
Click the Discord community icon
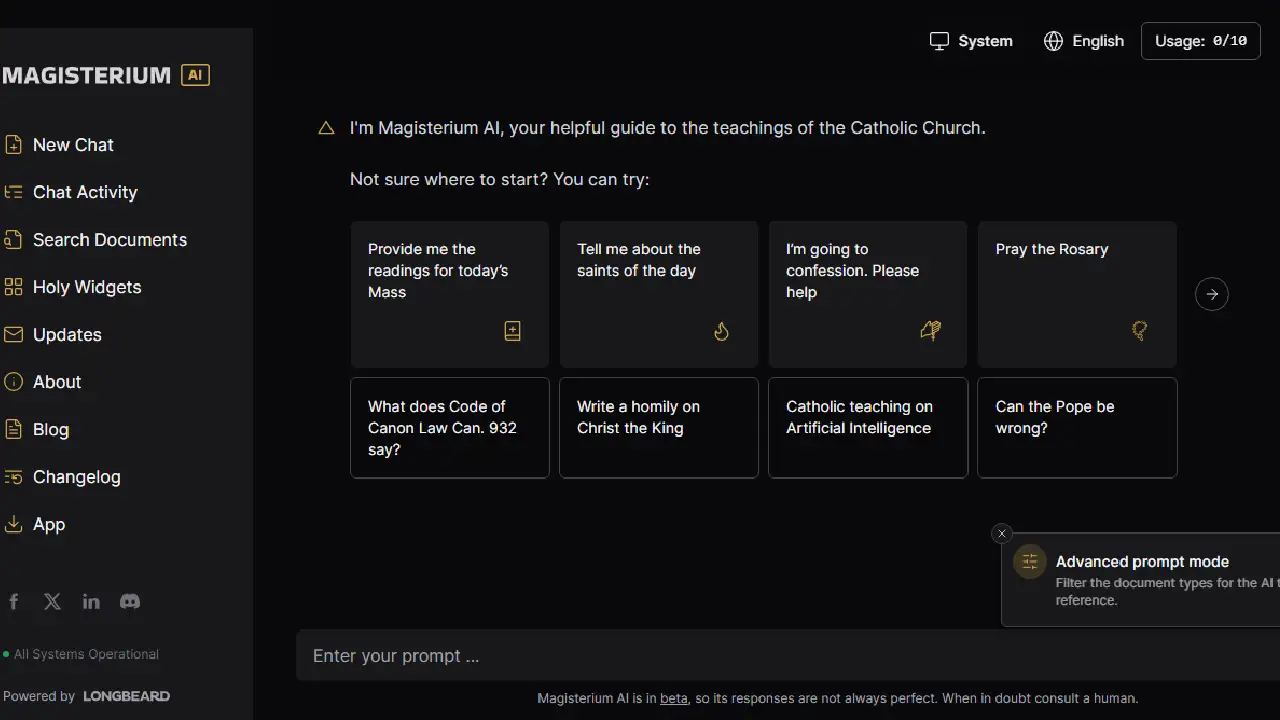[x=130, y=601]
